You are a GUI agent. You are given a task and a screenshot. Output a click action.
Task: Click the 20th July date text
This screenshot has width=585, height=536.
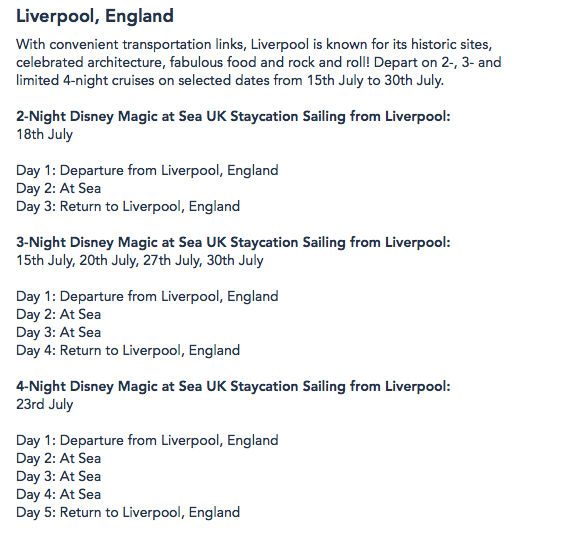[x=109, y=260]
